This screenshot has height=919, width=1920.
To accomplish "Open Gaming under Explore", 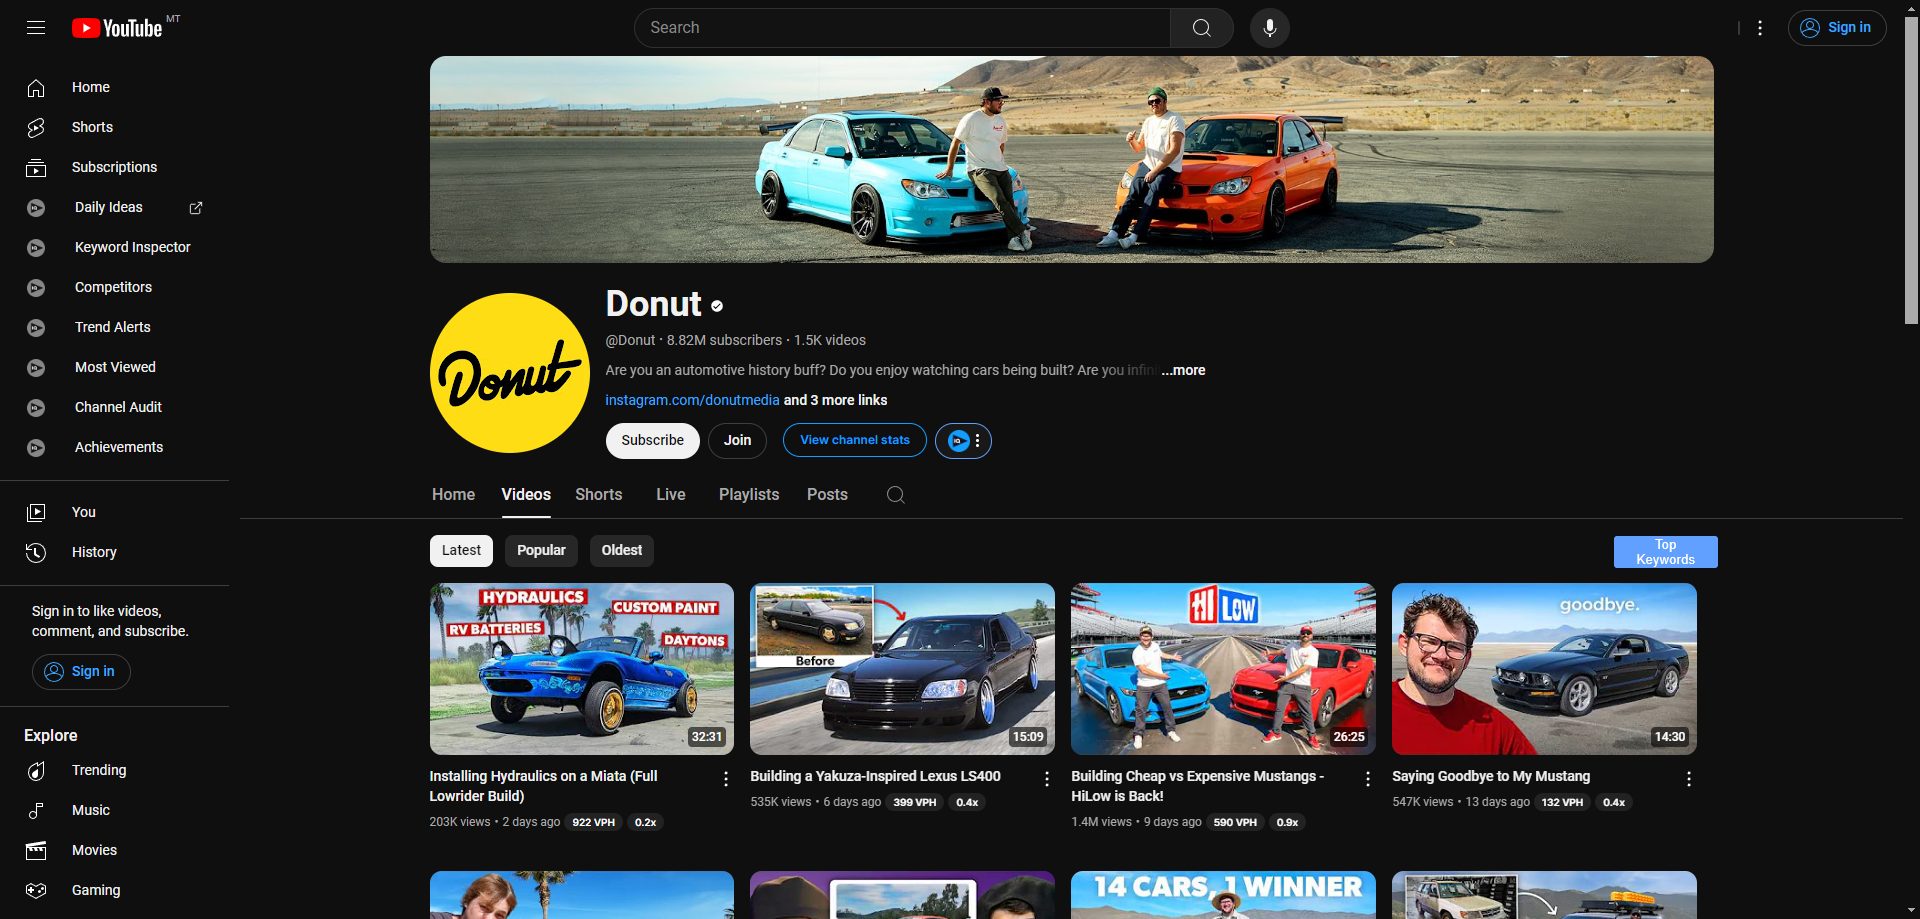I will coord(114,890).
